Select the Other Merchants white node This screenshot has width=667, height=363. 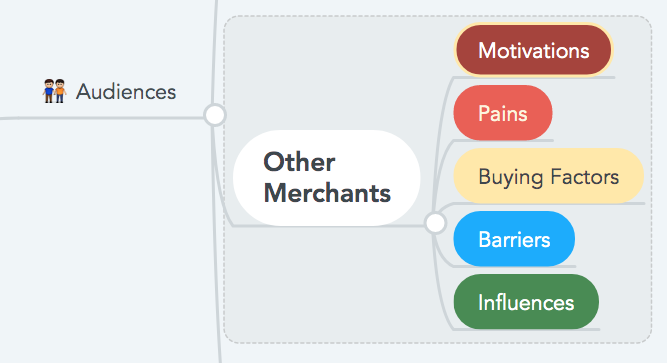[x=327, y=177]
